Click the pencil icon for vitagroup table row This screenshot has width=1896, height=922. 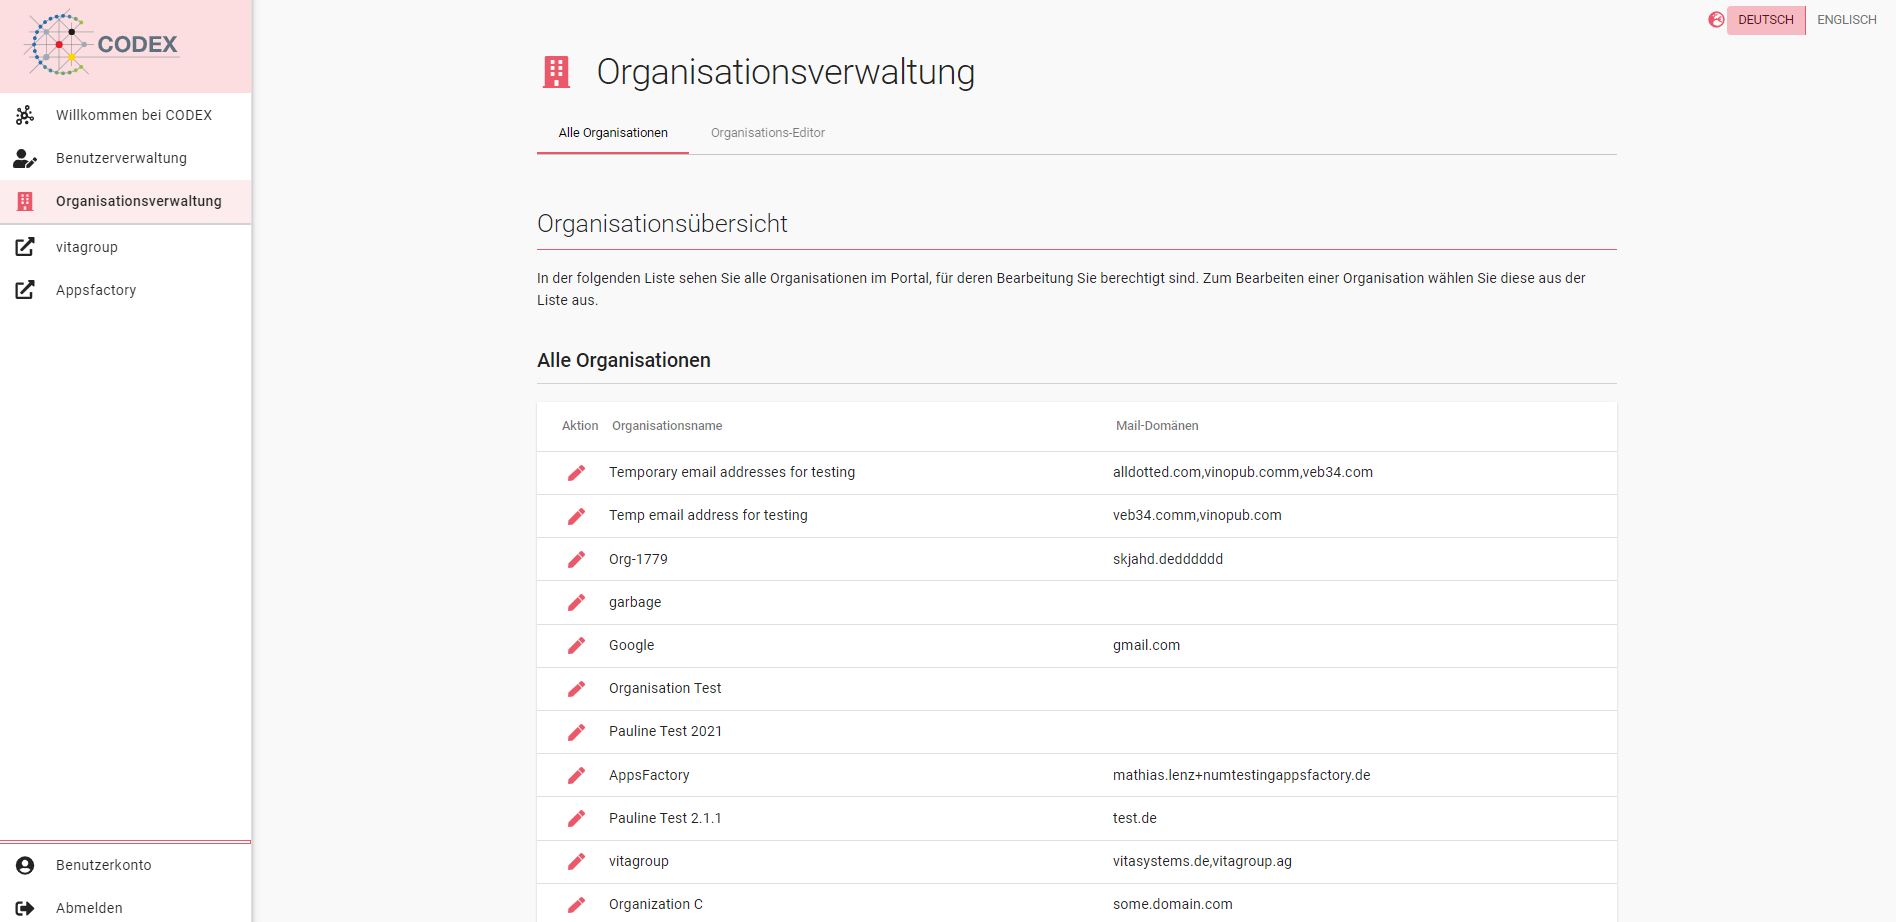tap(576, 861)
